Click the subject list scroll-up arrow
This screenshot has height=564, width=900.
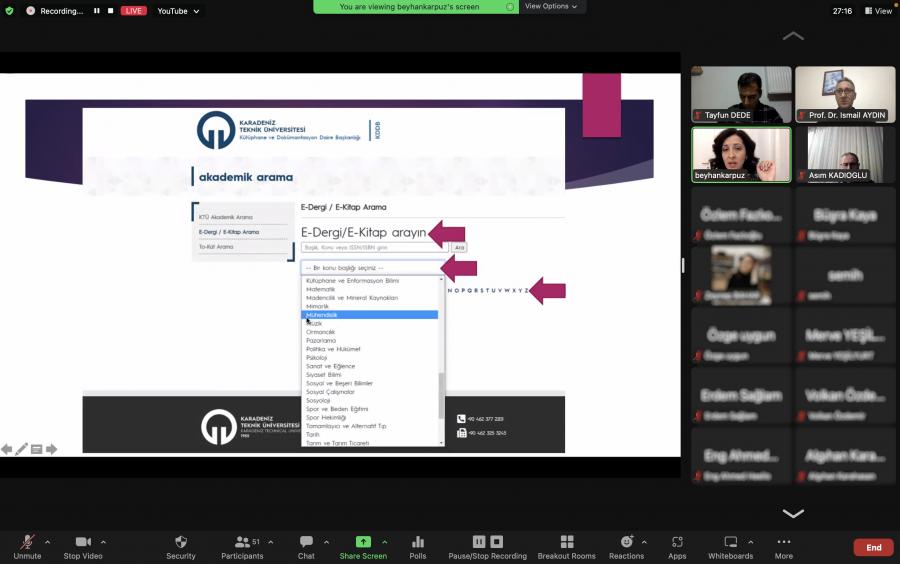point(441,279)
